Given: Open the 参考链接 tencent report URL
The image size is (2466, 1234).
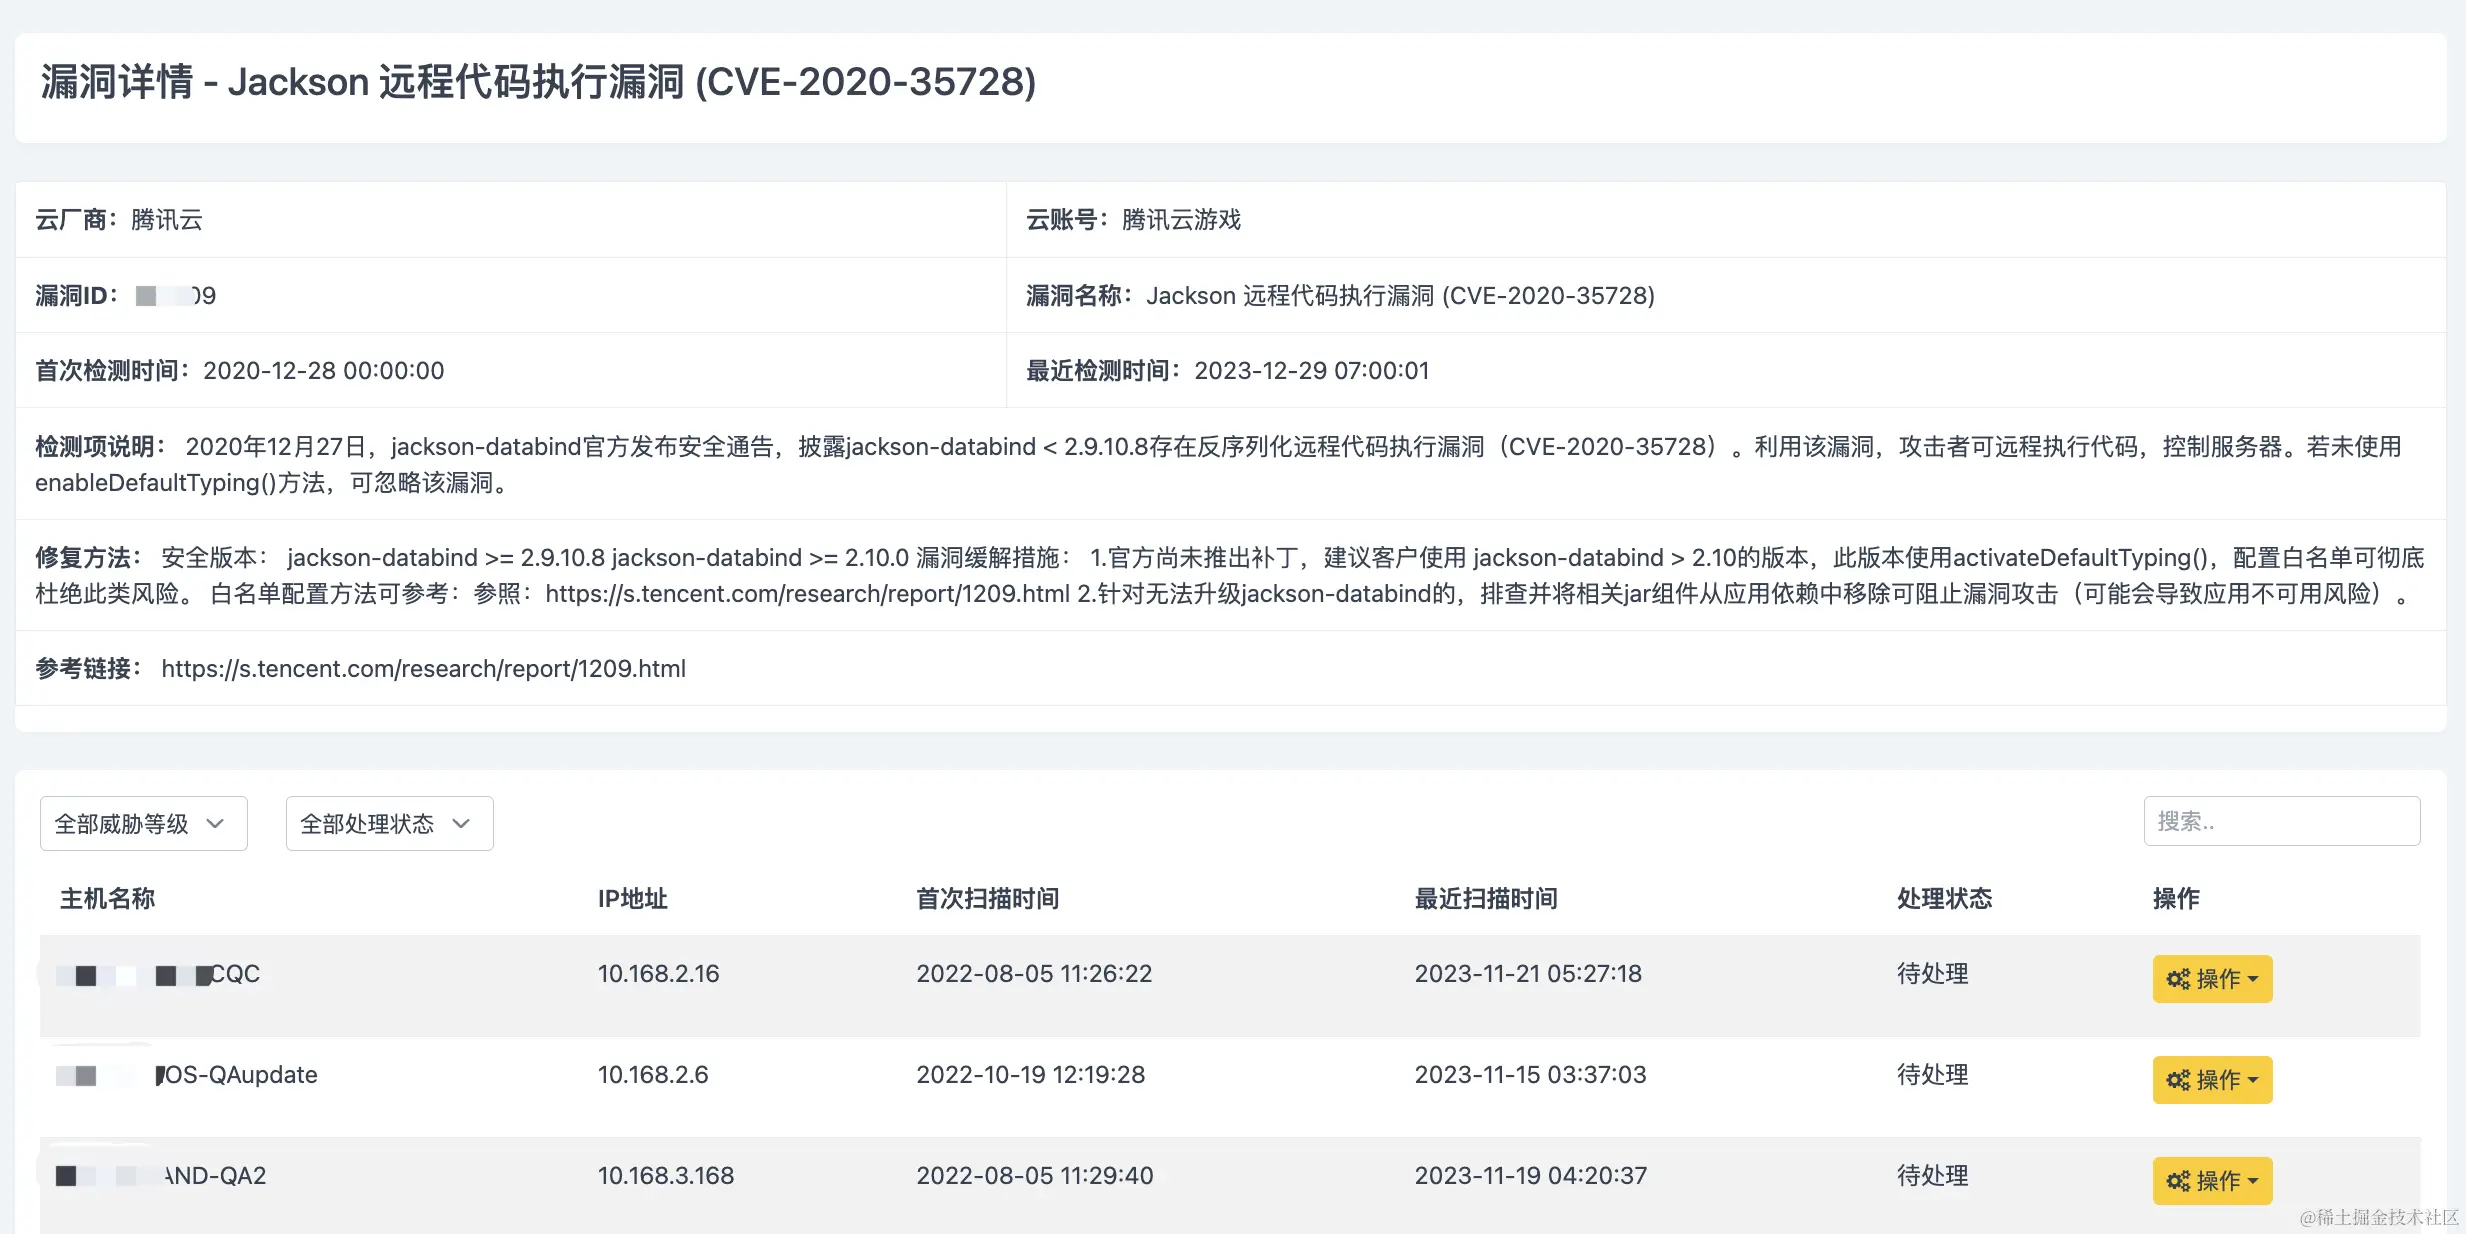Looking at the screenshot, I should (x=423, y=668).
